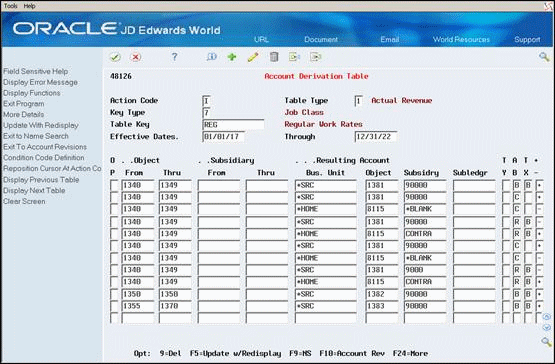Click the F24=More function text
Image resolution: width=555 pixels, height=364 pixels.
click(410, 353)
